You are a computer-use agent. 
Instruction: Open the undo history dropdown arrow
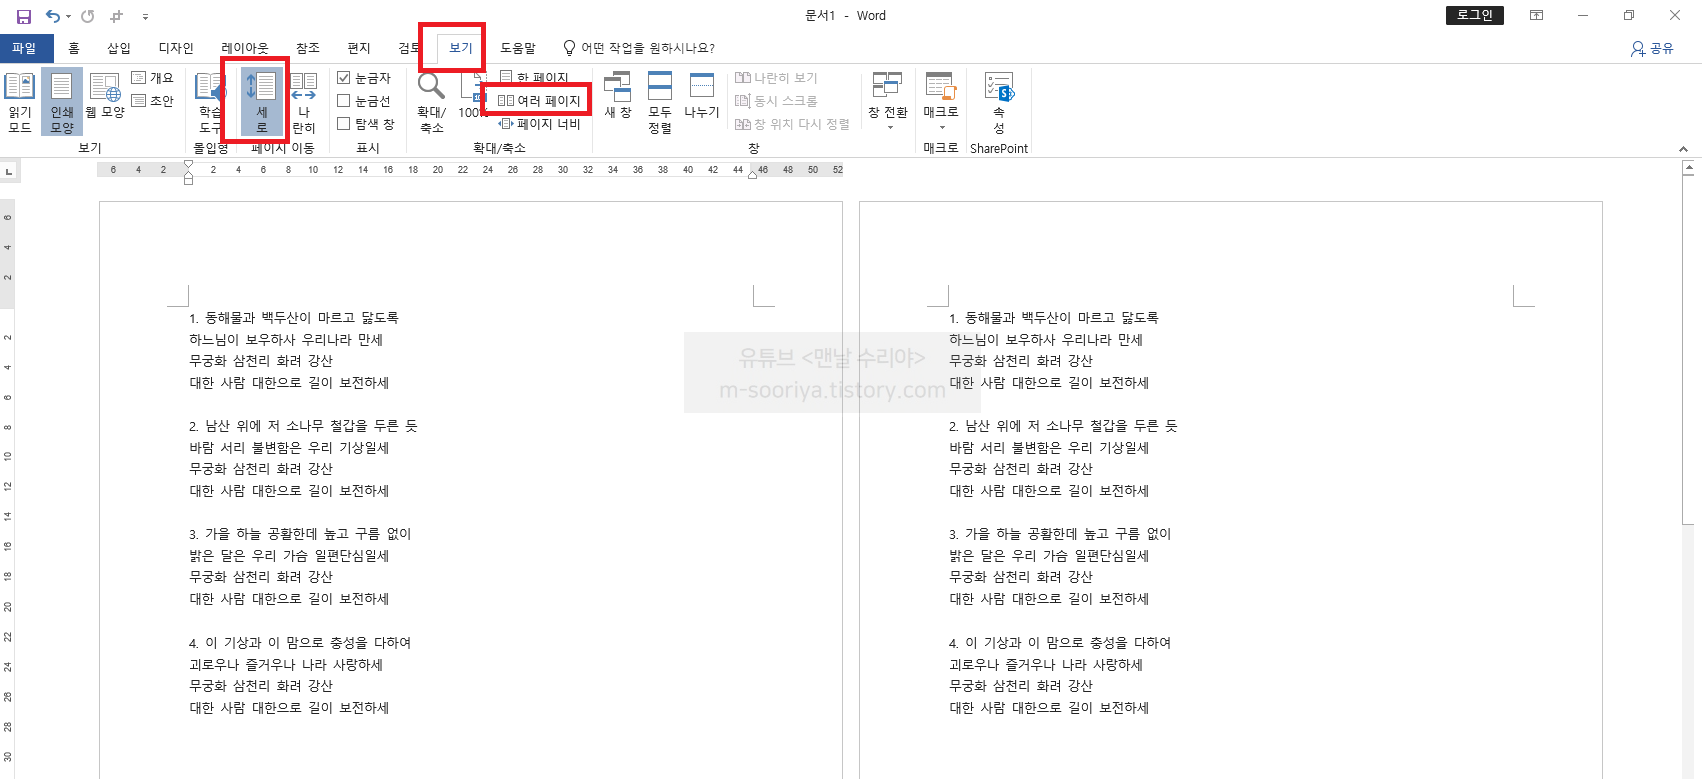[68, 16]
